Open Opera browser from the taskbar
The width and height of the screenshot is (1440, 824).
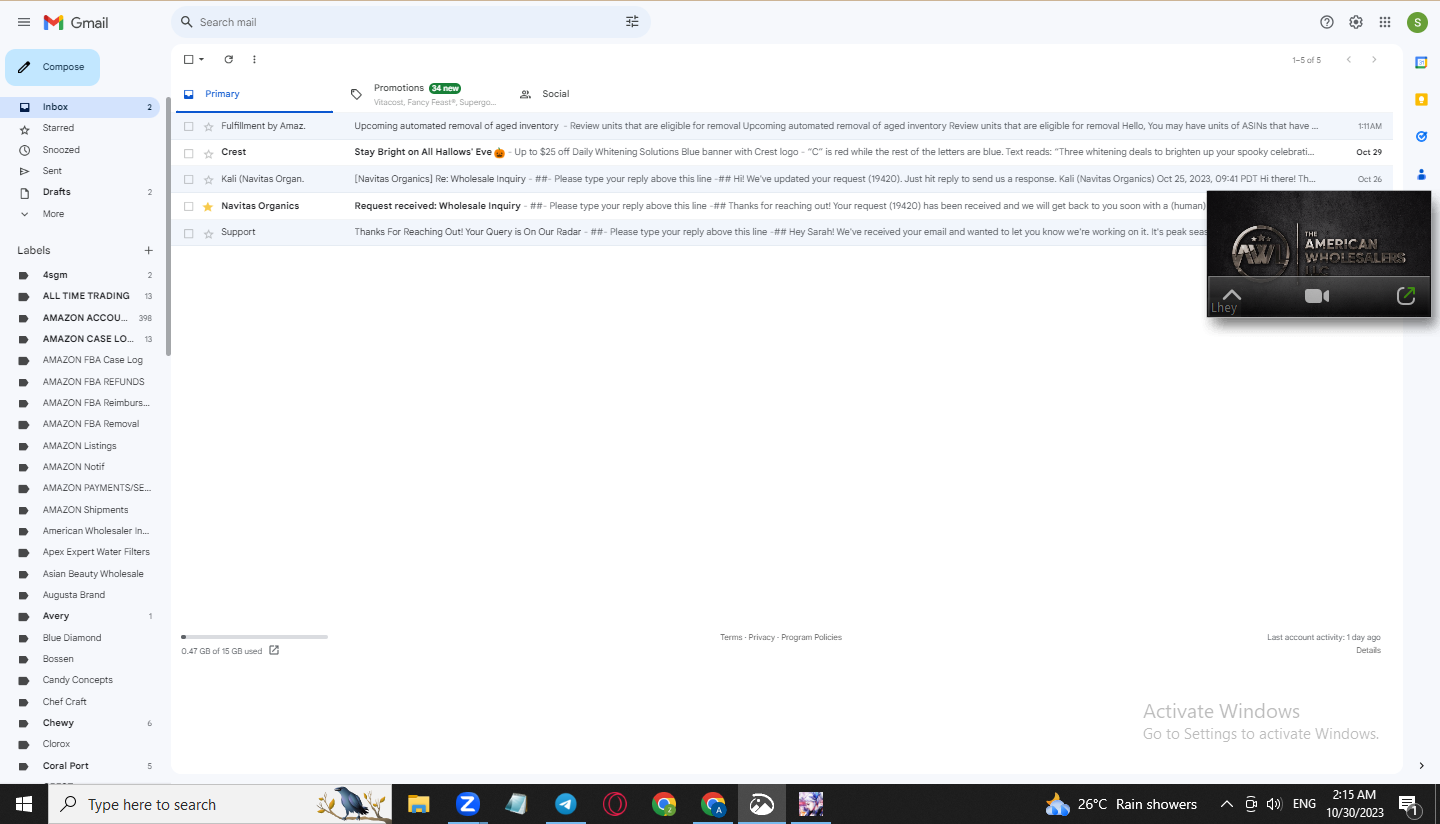(615, 804)
